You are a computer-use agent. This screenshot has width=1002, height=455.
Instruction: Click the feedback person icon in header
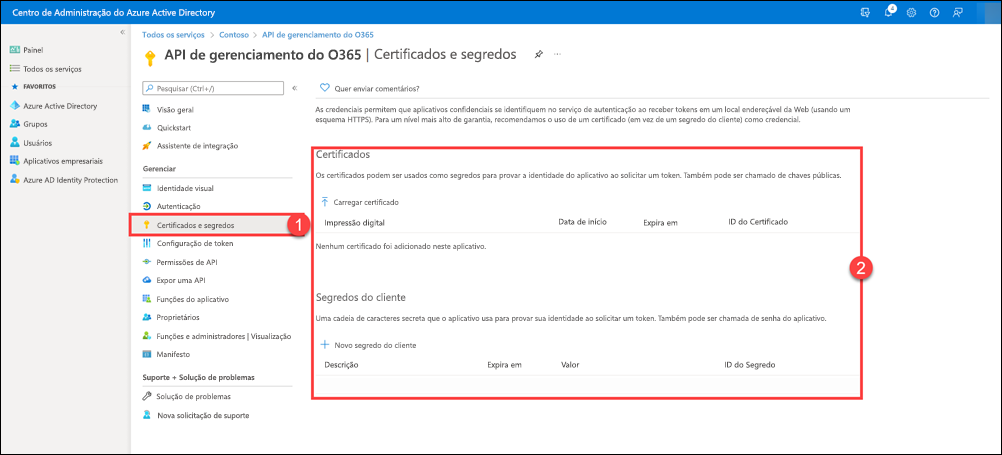pyautogui.click(x=957, y=12)
